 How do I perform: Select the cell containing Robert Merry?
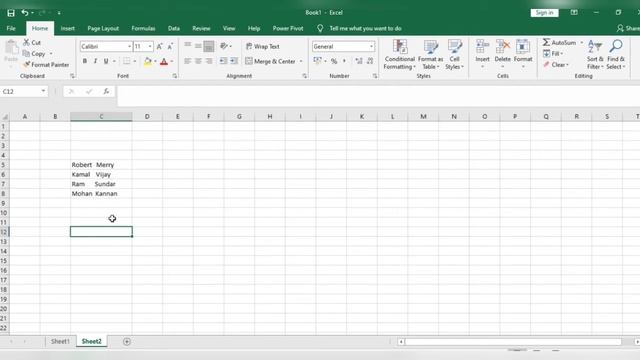[101, 165]
